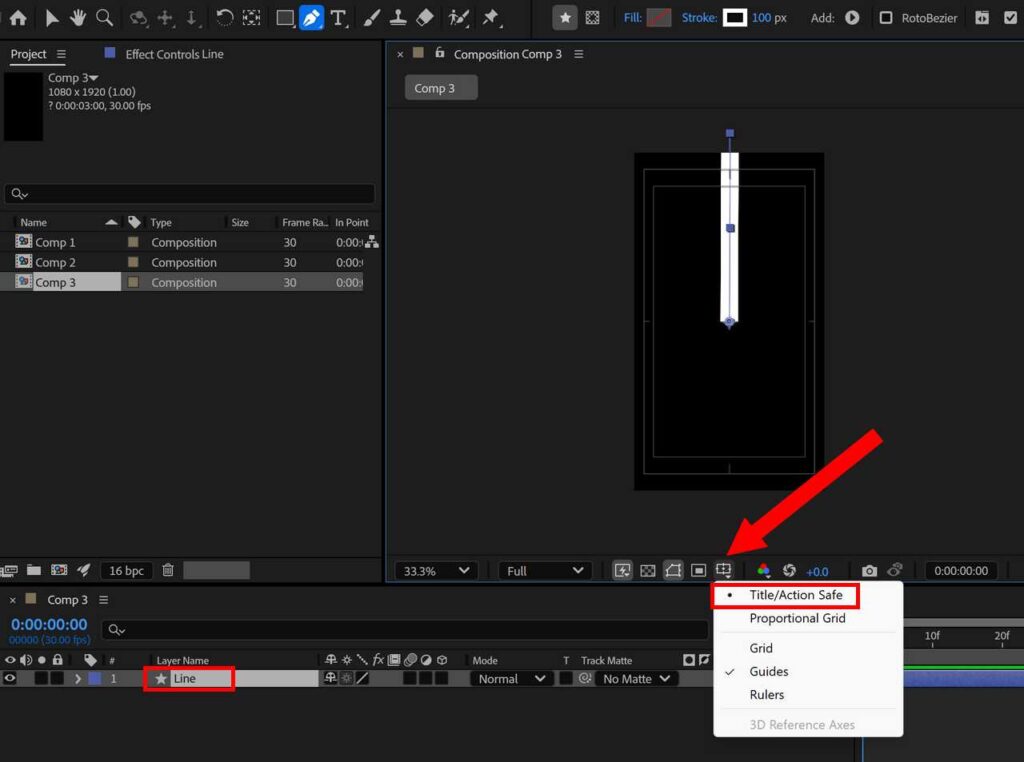Open the Project panel menu icon
This screenshot has width=1024, height=762.
tap(61, 54)
